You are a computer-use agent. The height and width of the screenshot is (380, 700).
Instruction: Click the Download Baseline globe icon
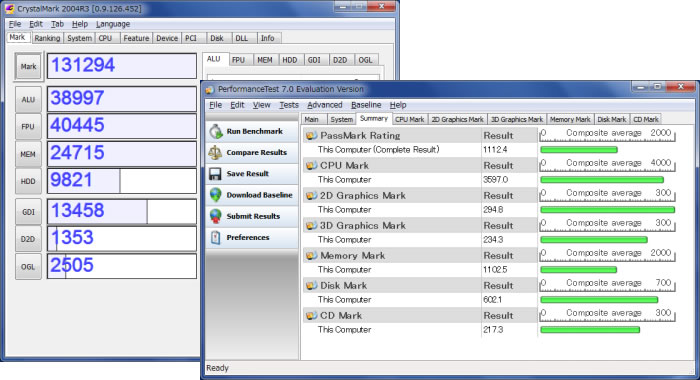coord(216,195)
